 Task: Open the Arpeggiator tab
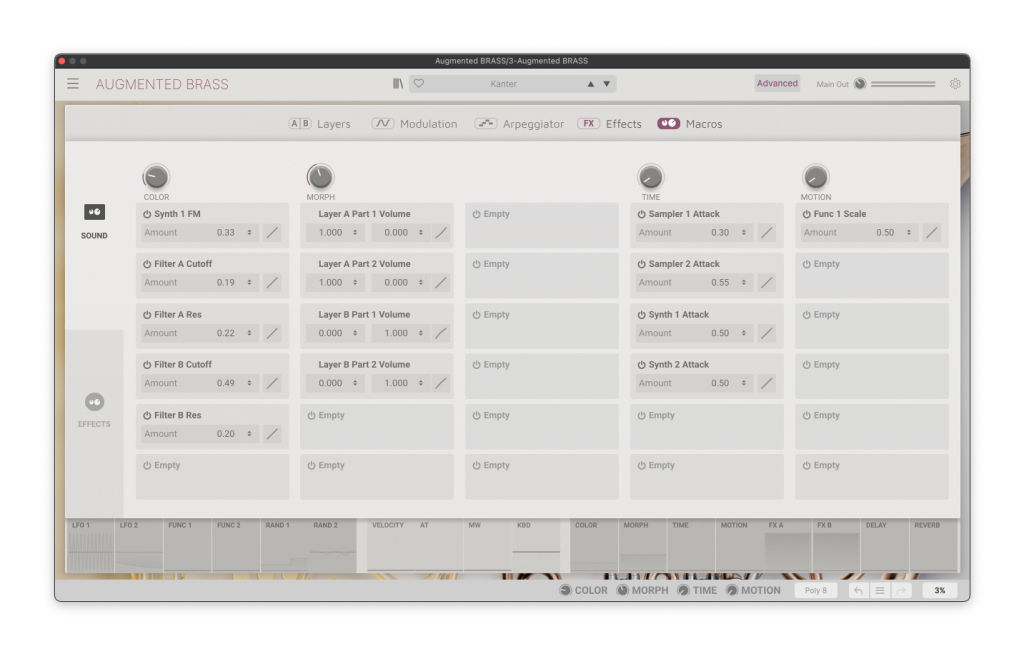(x=519, y=124)
